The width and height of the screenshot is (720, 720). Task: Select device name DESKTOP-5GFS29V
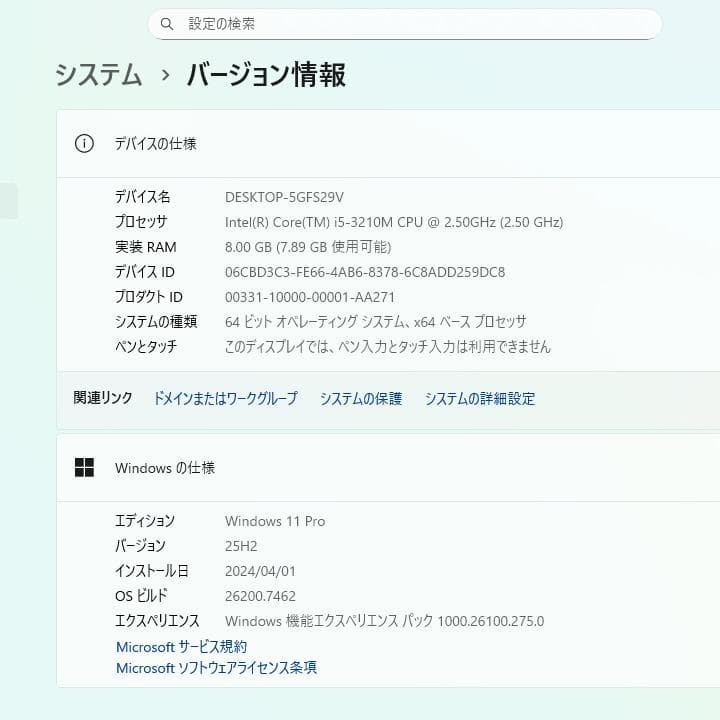(x=284, y=197)
